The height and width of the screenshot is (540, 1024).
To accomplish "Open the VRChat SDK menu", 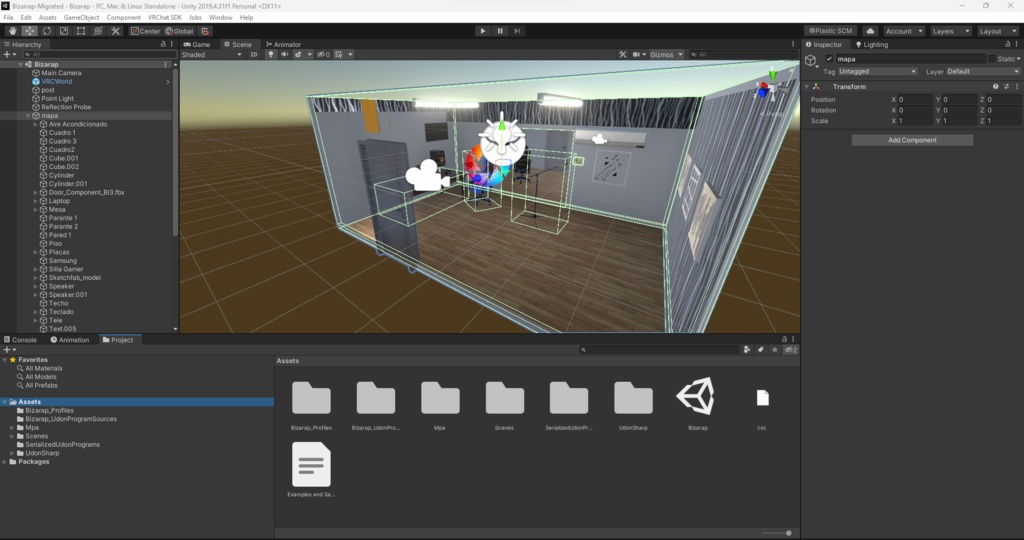I will pyautogui.click(x=165, y=18).
